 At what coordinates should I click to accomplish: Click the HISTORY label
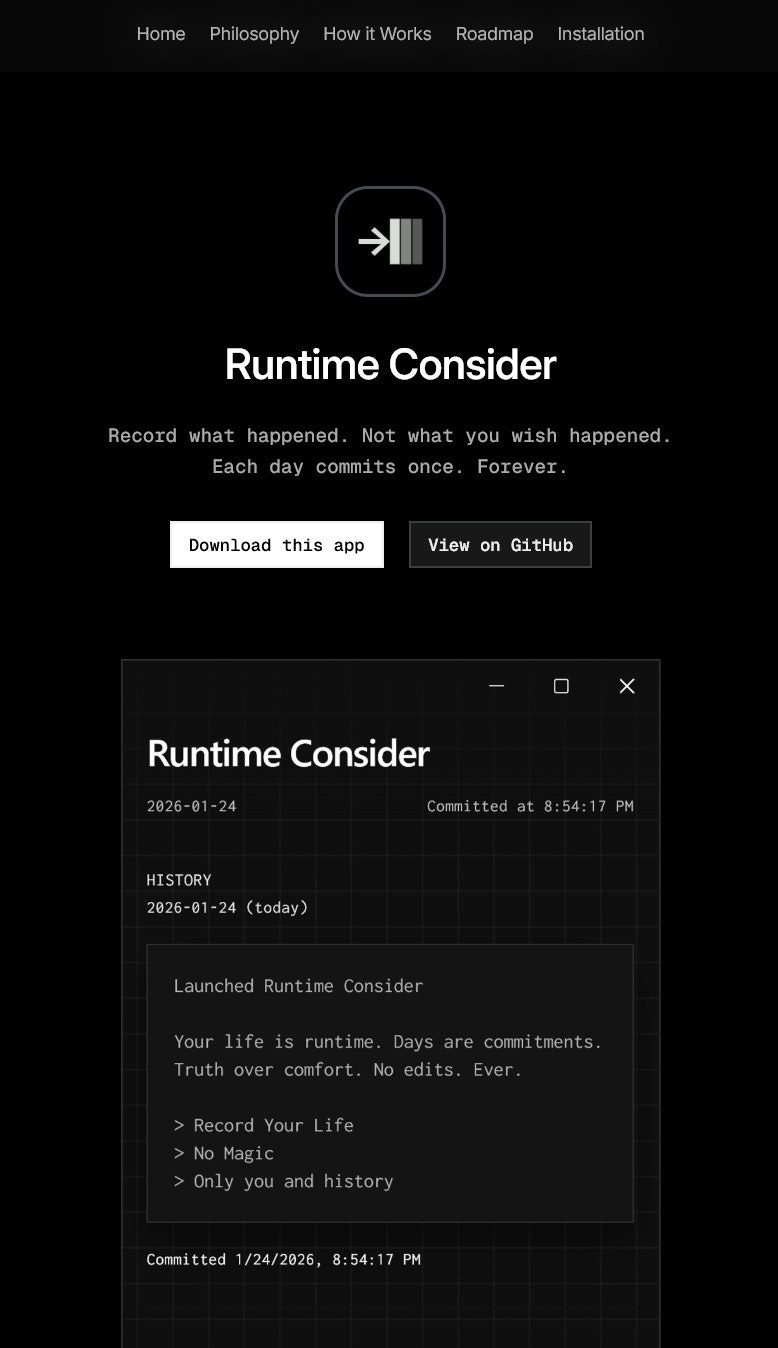[179, 880]
